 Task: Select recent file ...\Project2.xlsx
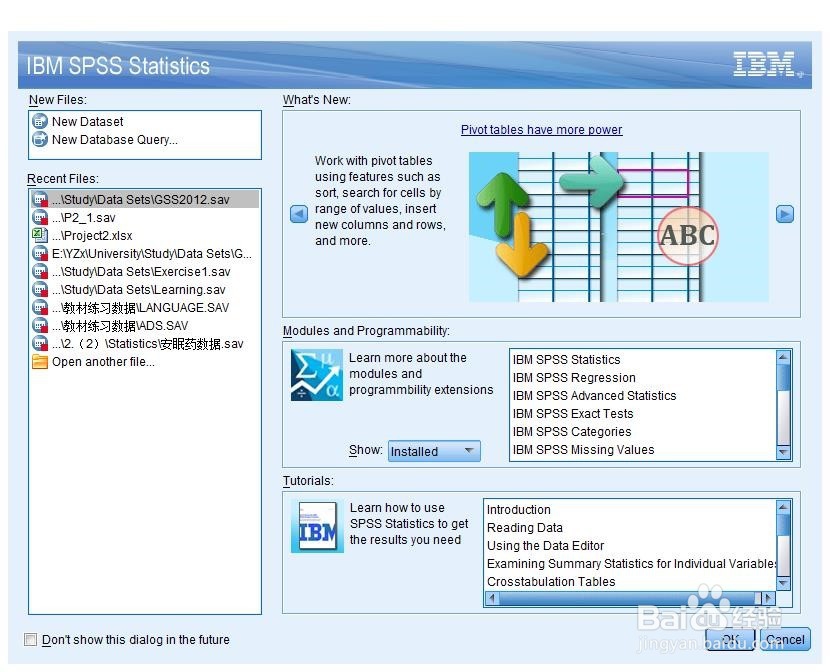145,235
